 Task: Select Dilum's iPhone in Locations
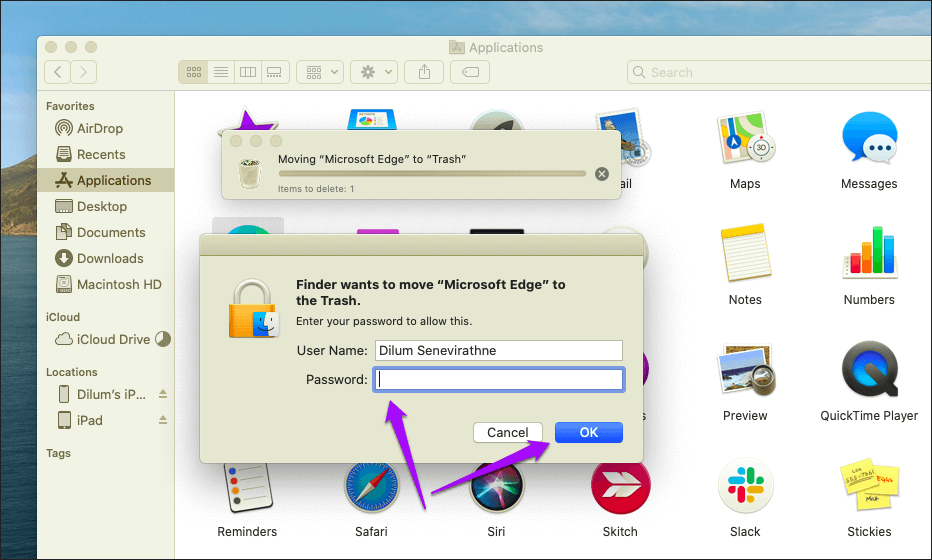[x=101, y=394]
